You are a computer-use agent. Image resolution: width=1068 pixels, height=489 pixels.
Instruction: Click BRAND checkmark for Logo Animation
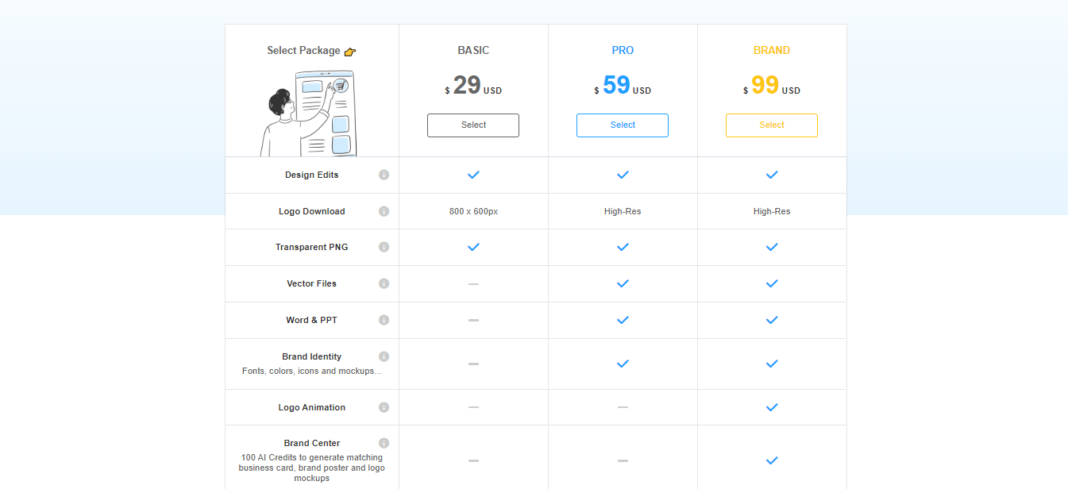pos(771,407)
